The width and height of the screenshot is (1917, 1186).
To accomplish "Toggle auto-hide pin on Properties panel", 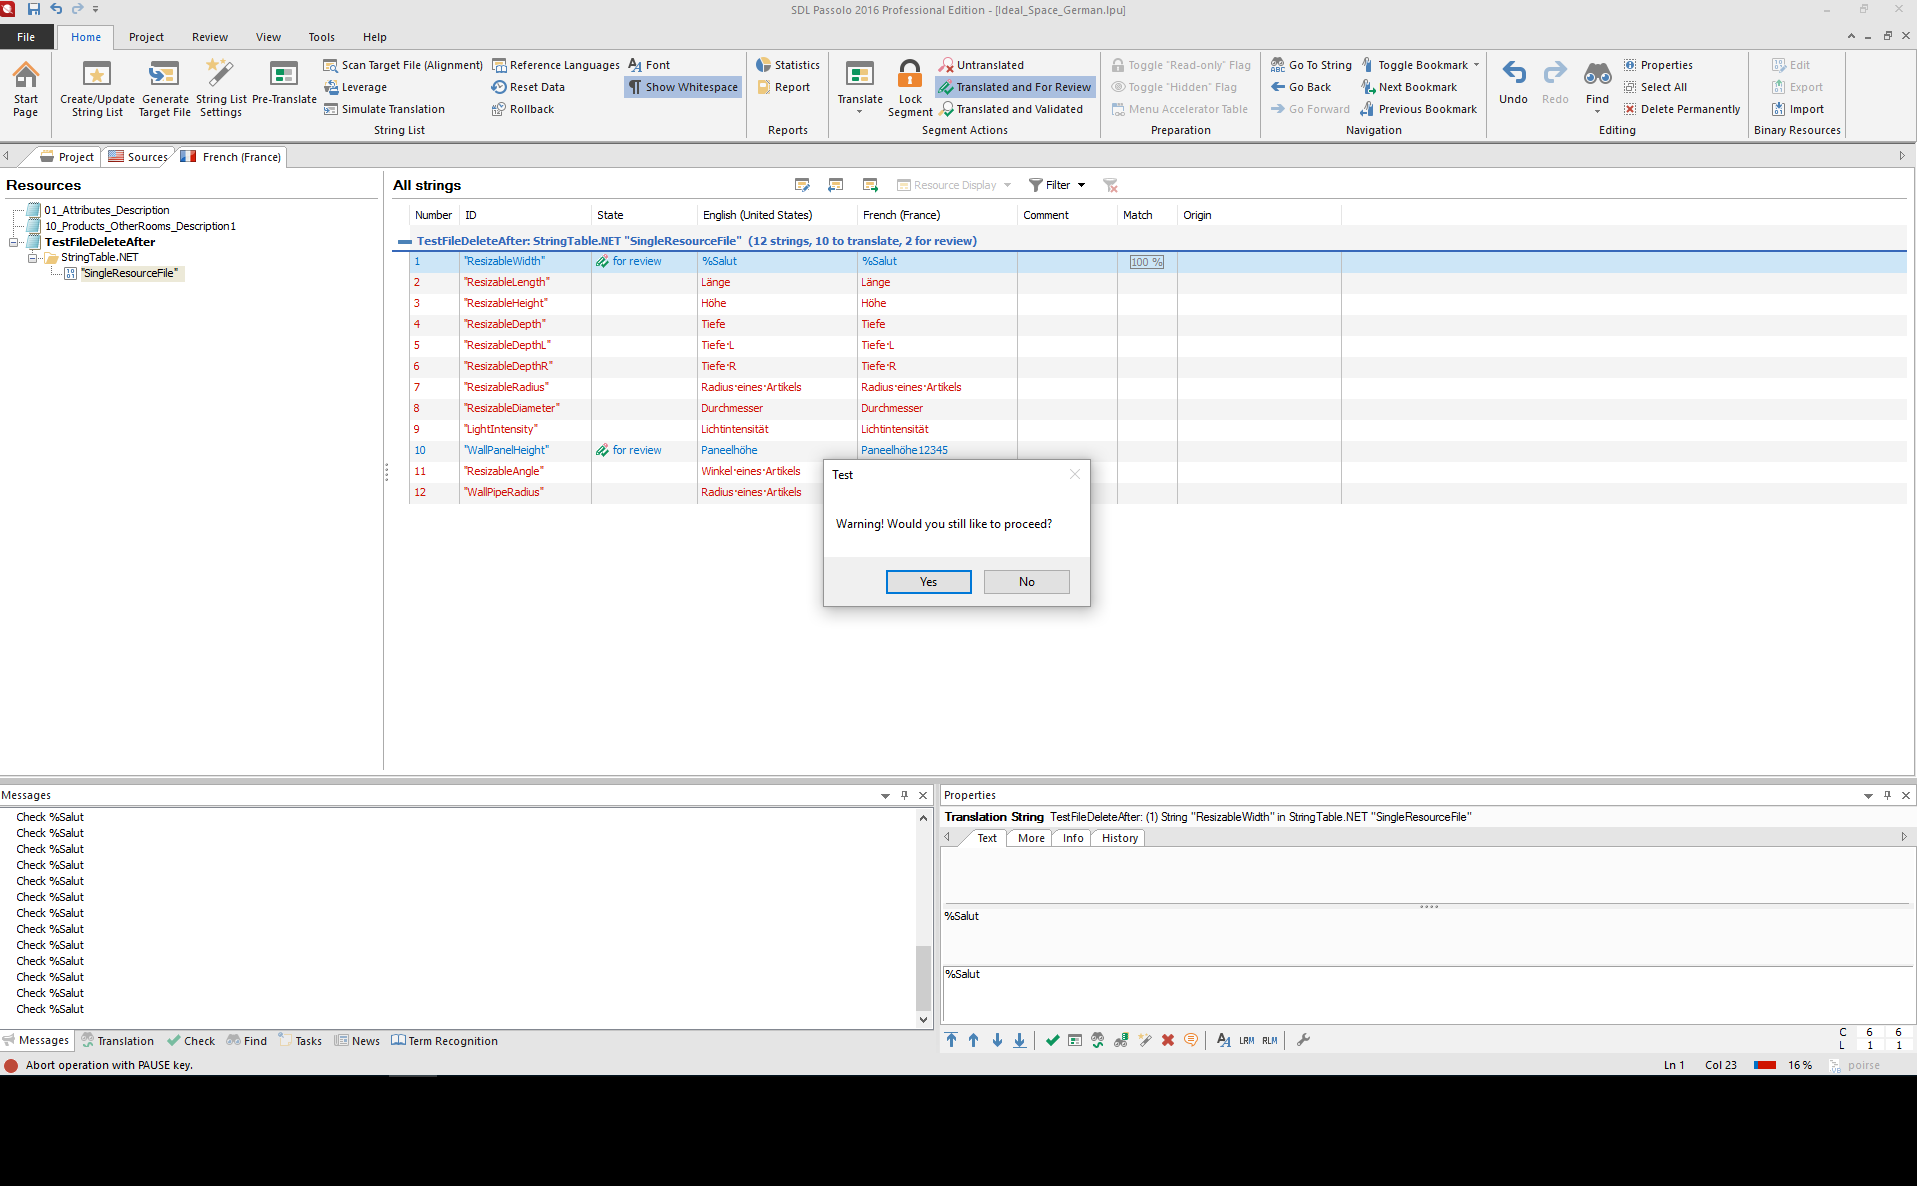I will click(x=1887, y=796).
